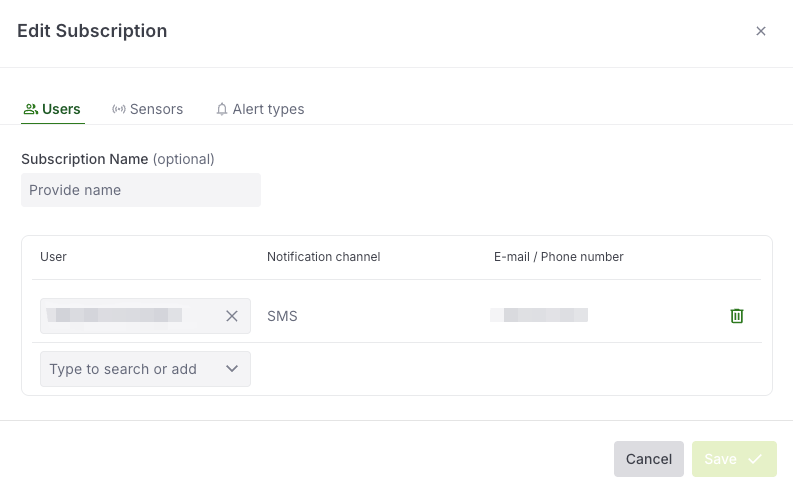The height and width of the screenshot is (491, 793).
Task: Click the Users people icon in tab bar
Action: pyautogui.click(x=31, y=109)
